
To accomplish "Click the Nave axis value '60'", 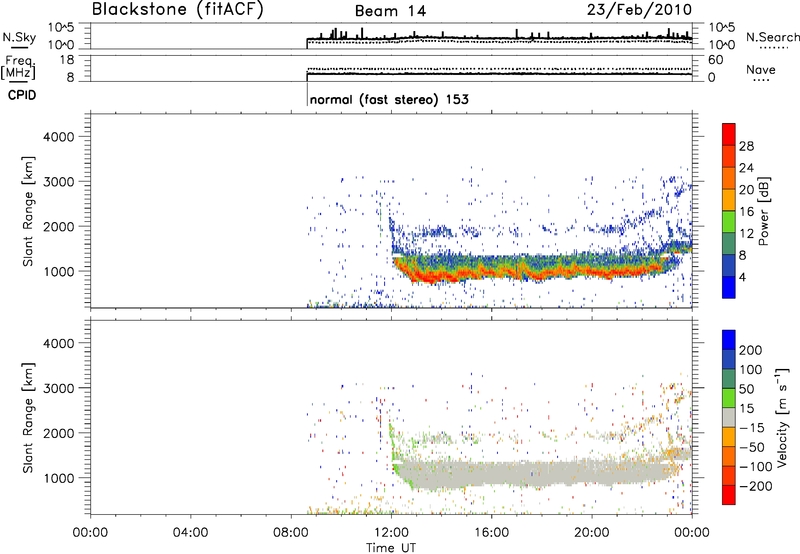I will pos(715,60).
